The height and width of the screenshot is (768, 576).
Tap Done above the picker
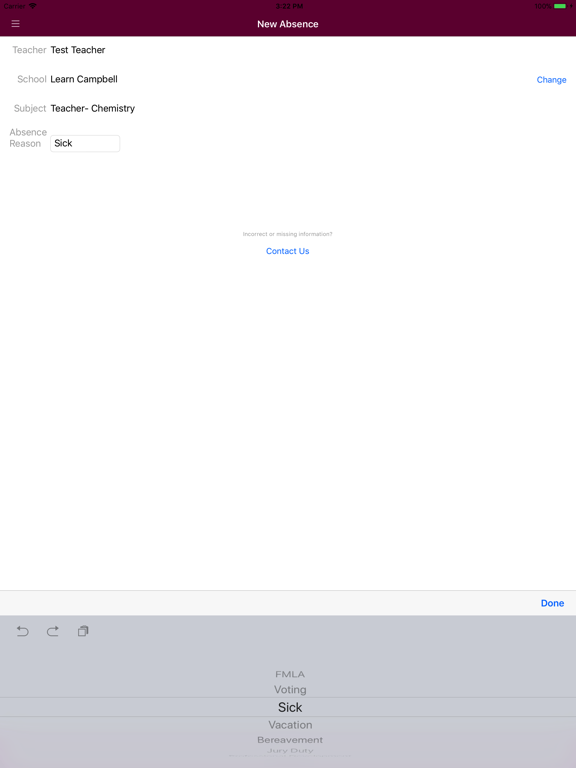coord(552,603)
